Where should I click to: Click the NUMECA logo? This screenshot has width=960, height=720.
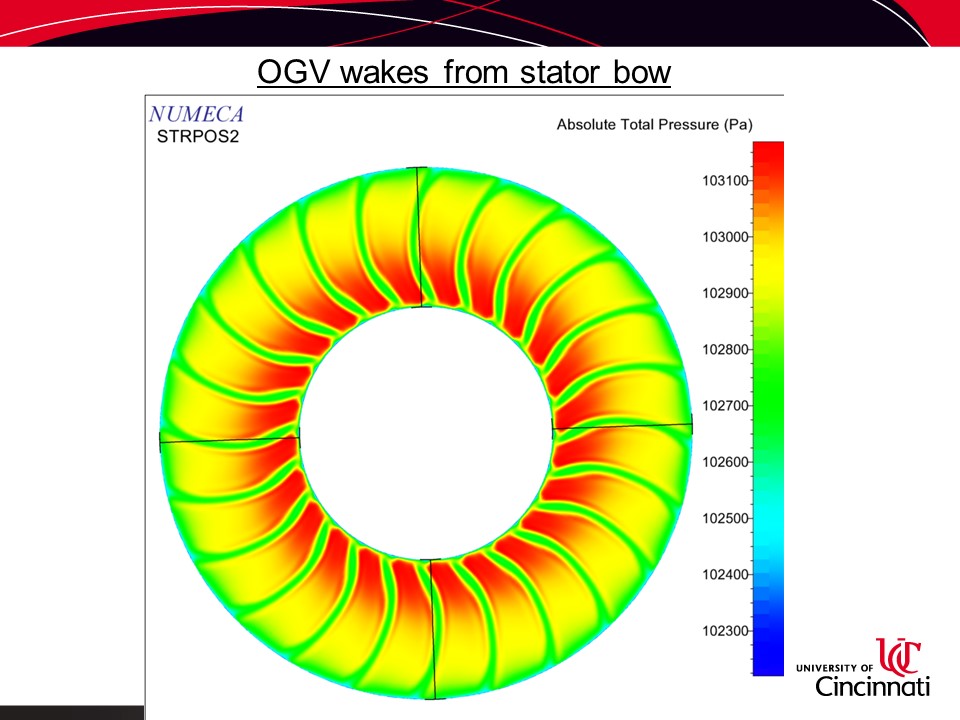point(195,113)
